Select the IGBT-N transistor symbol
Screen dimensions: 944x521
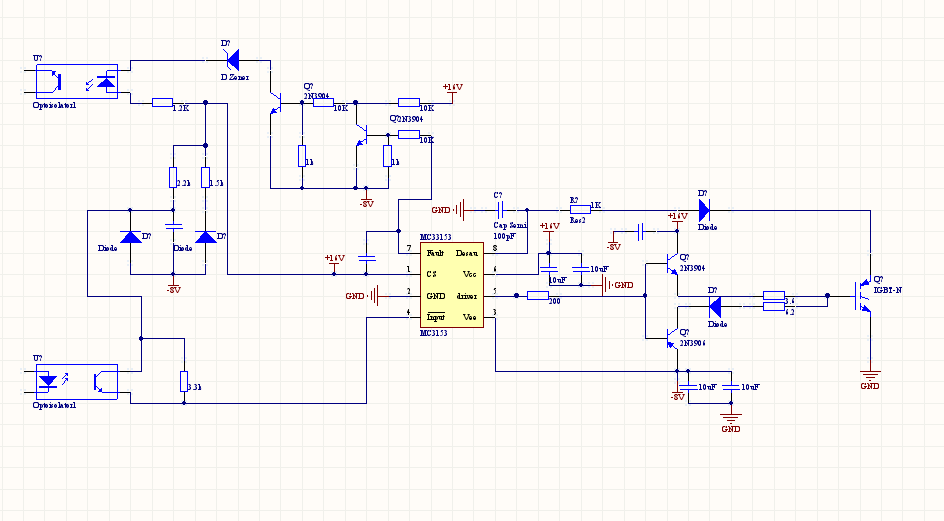(x=863, y=296)
